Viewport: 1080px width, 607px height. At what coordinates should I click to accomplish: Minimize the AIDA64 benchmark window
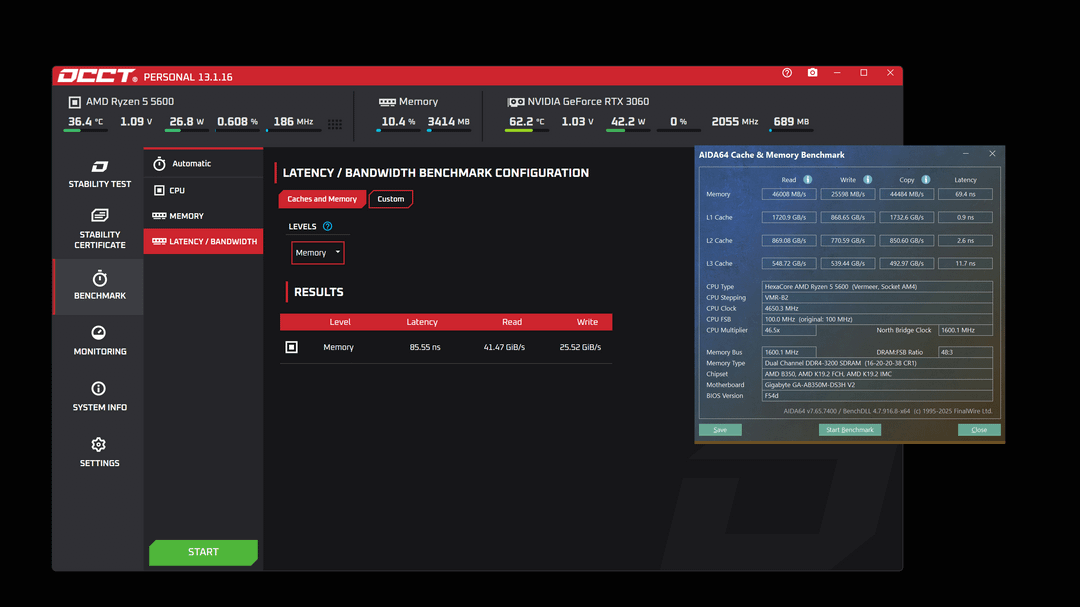[x=966, y=154]
